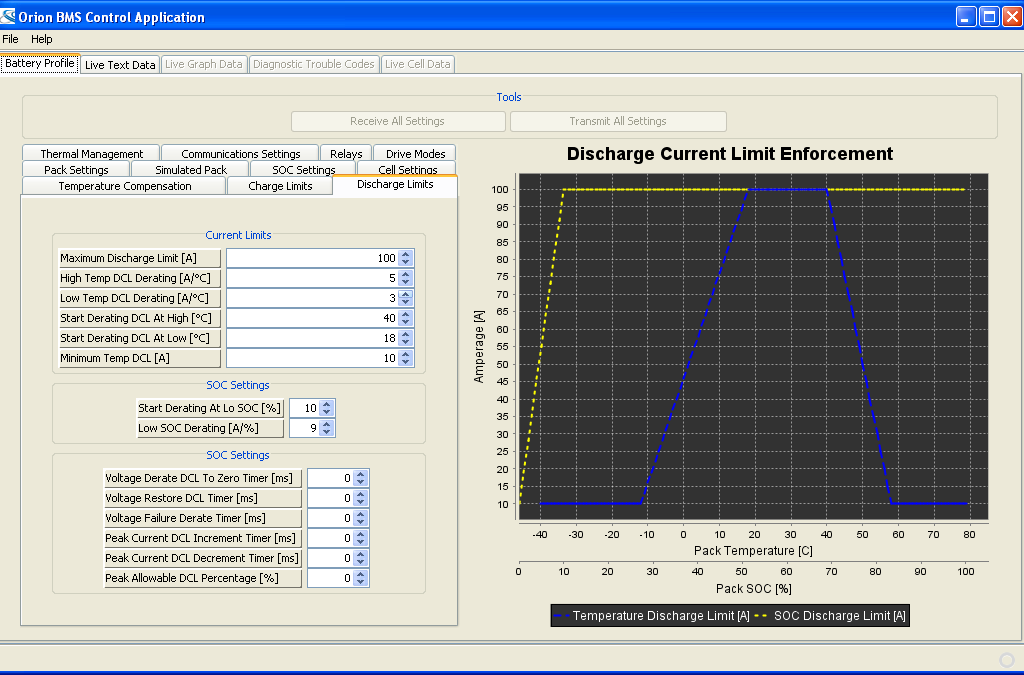The width and height of the screenshot is (1024, 675).
Task: Increase Voltage Derate DCL To Zero Timer
Action: click(361, 474)
